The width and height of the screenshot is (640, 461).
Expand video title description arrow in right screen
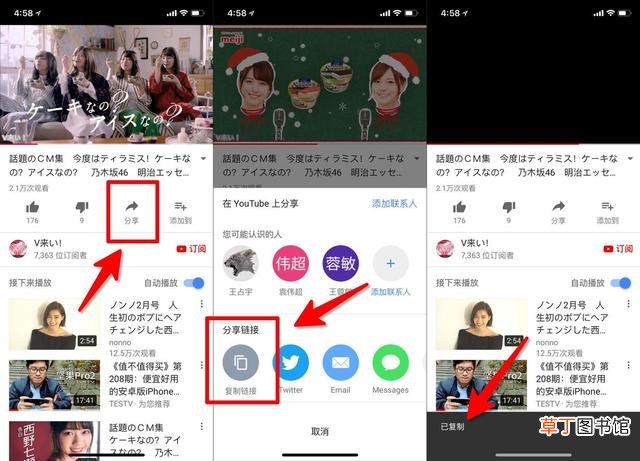[x=630, y=158]
